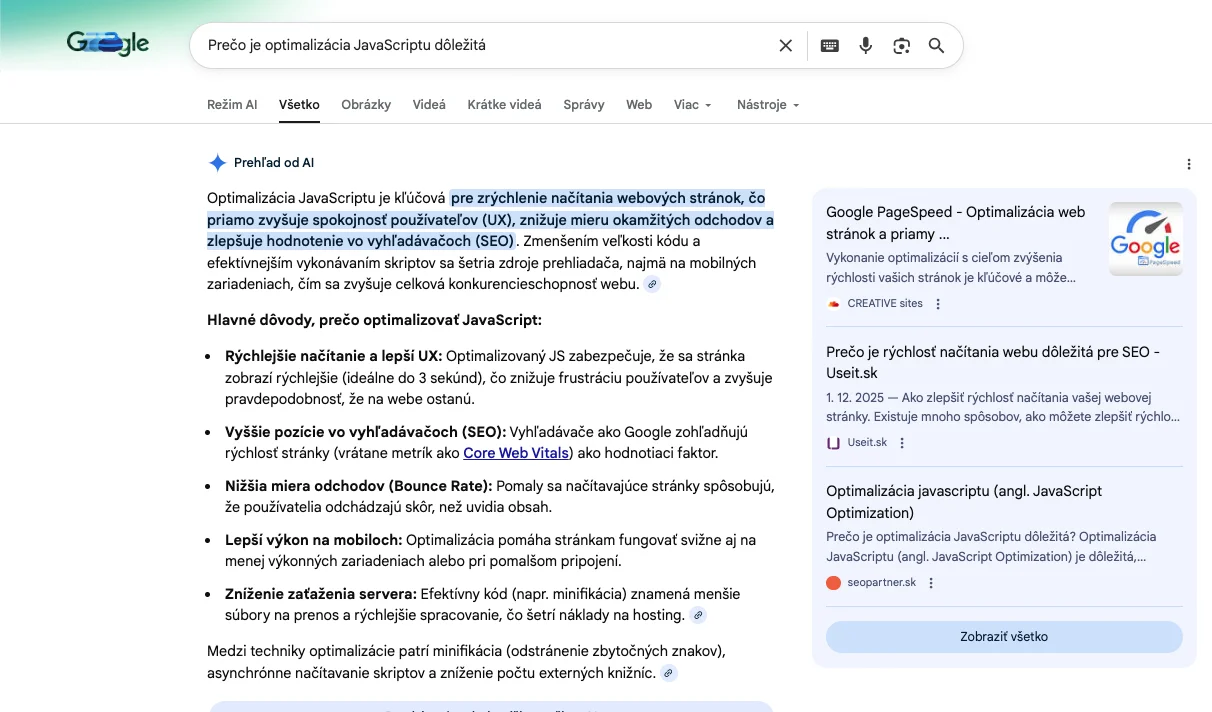Click the magnifying glass search icon

936,45
